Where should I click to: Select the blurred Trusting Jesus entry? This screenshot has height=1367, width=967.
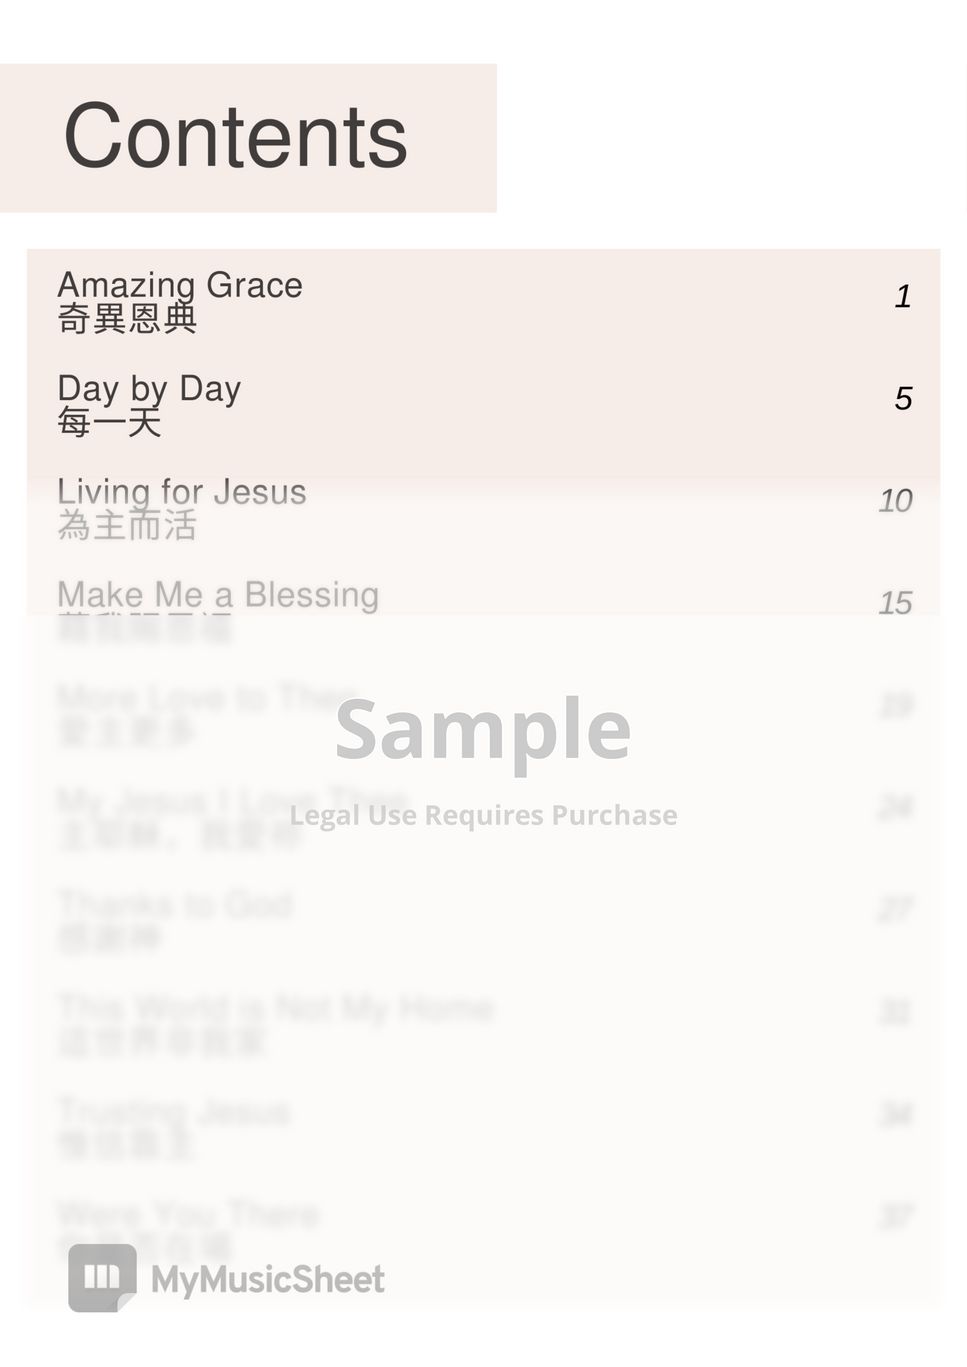click(x=174, y=1111)
